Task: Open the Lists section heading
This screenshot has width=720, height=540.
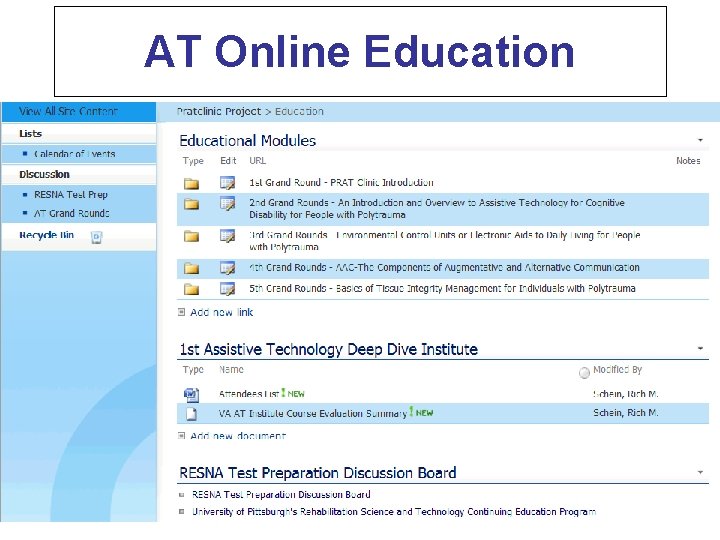Action: pos(30,134)
